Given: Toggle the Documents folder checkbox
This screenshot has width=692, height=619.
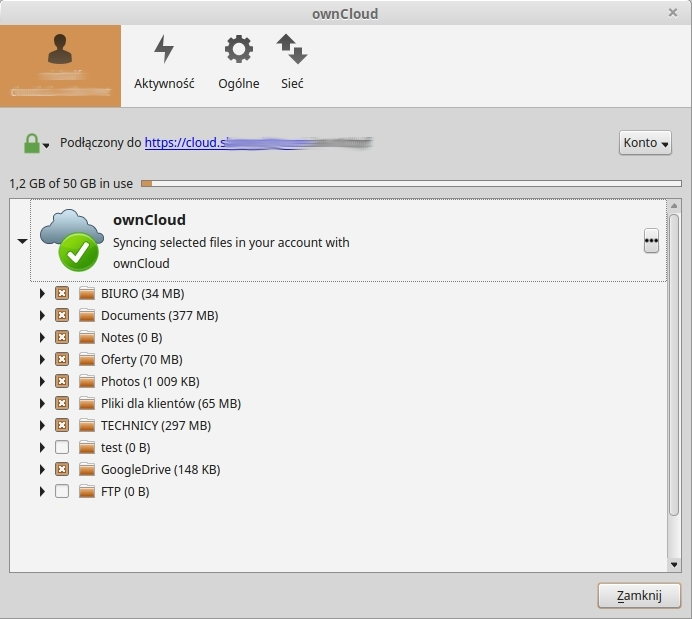Looking at the screenshot, I should click(x=62, y=315).
